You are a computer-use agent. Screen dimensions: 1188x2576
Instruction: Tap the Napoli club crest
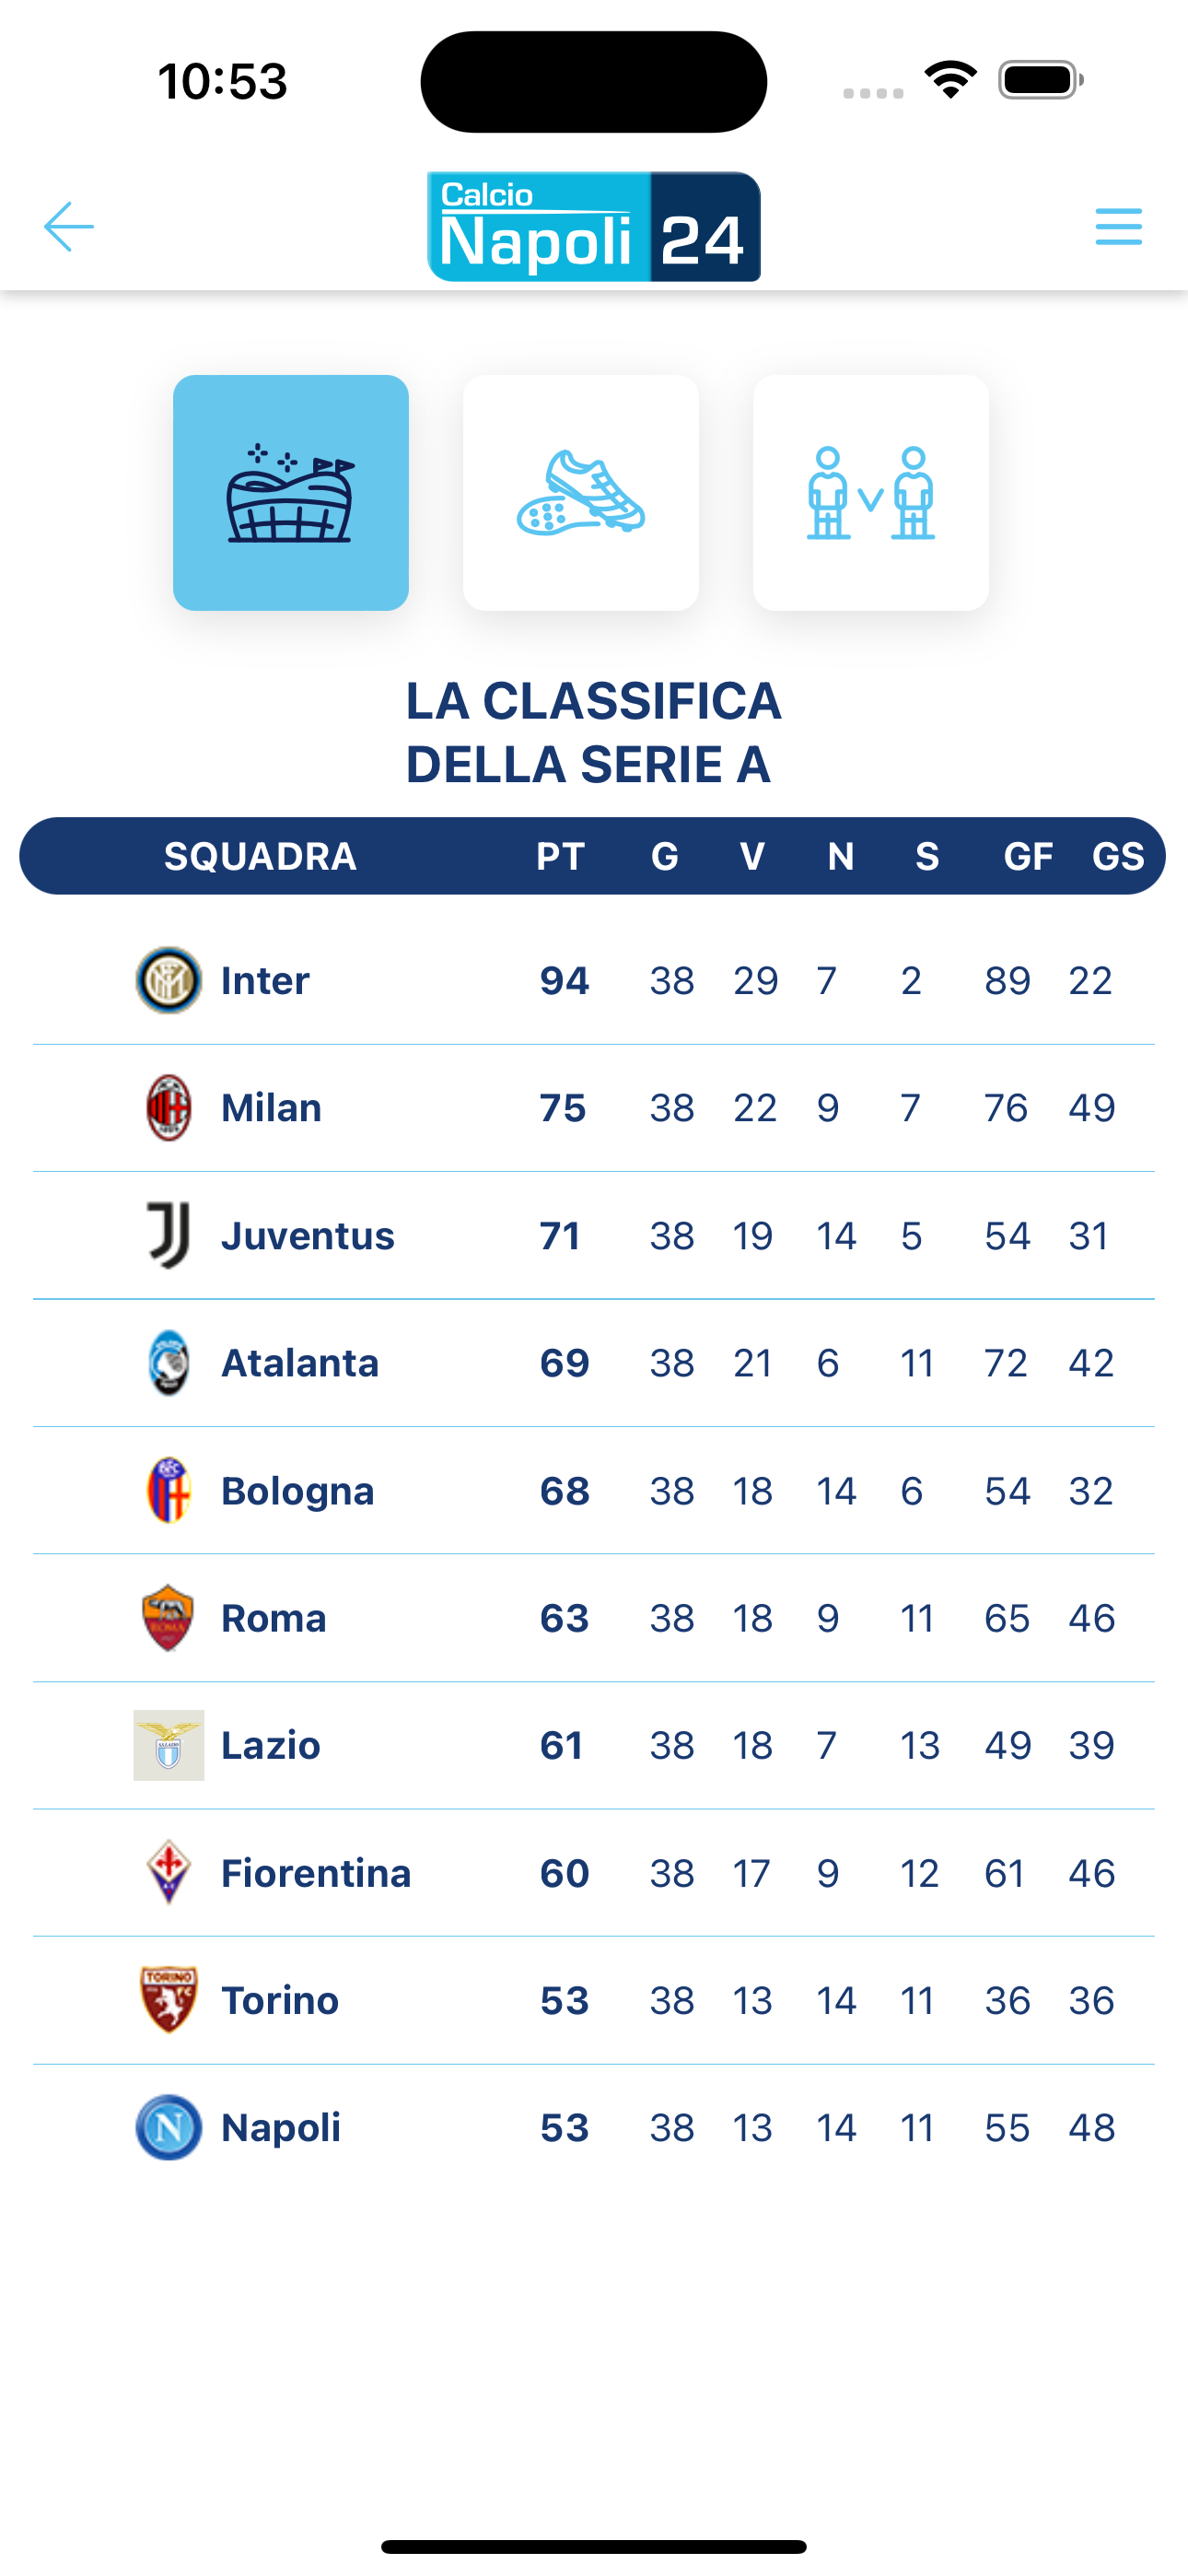[169, 2127]
